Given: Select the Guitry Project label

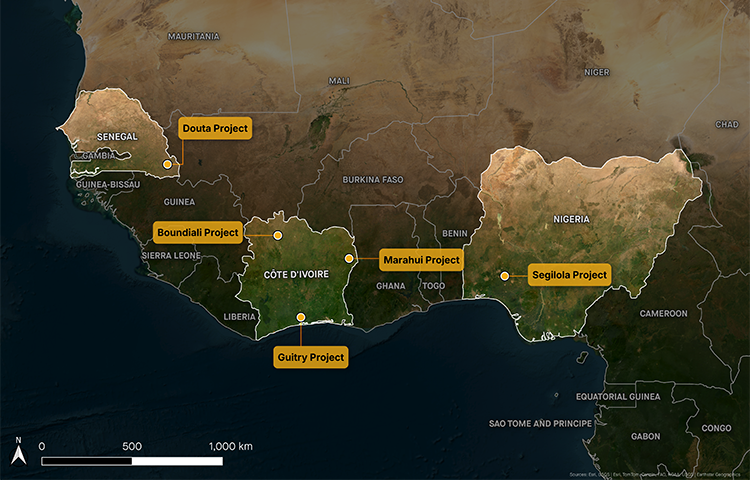Looking at the screenshot, I should point(311,357).
